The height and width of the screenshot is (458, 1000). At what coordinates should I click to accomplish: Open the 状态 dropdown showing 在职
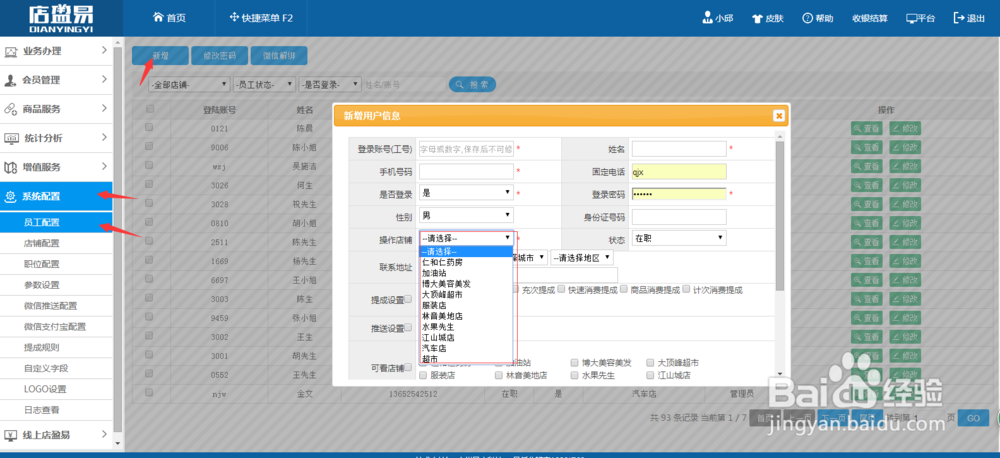679,238
